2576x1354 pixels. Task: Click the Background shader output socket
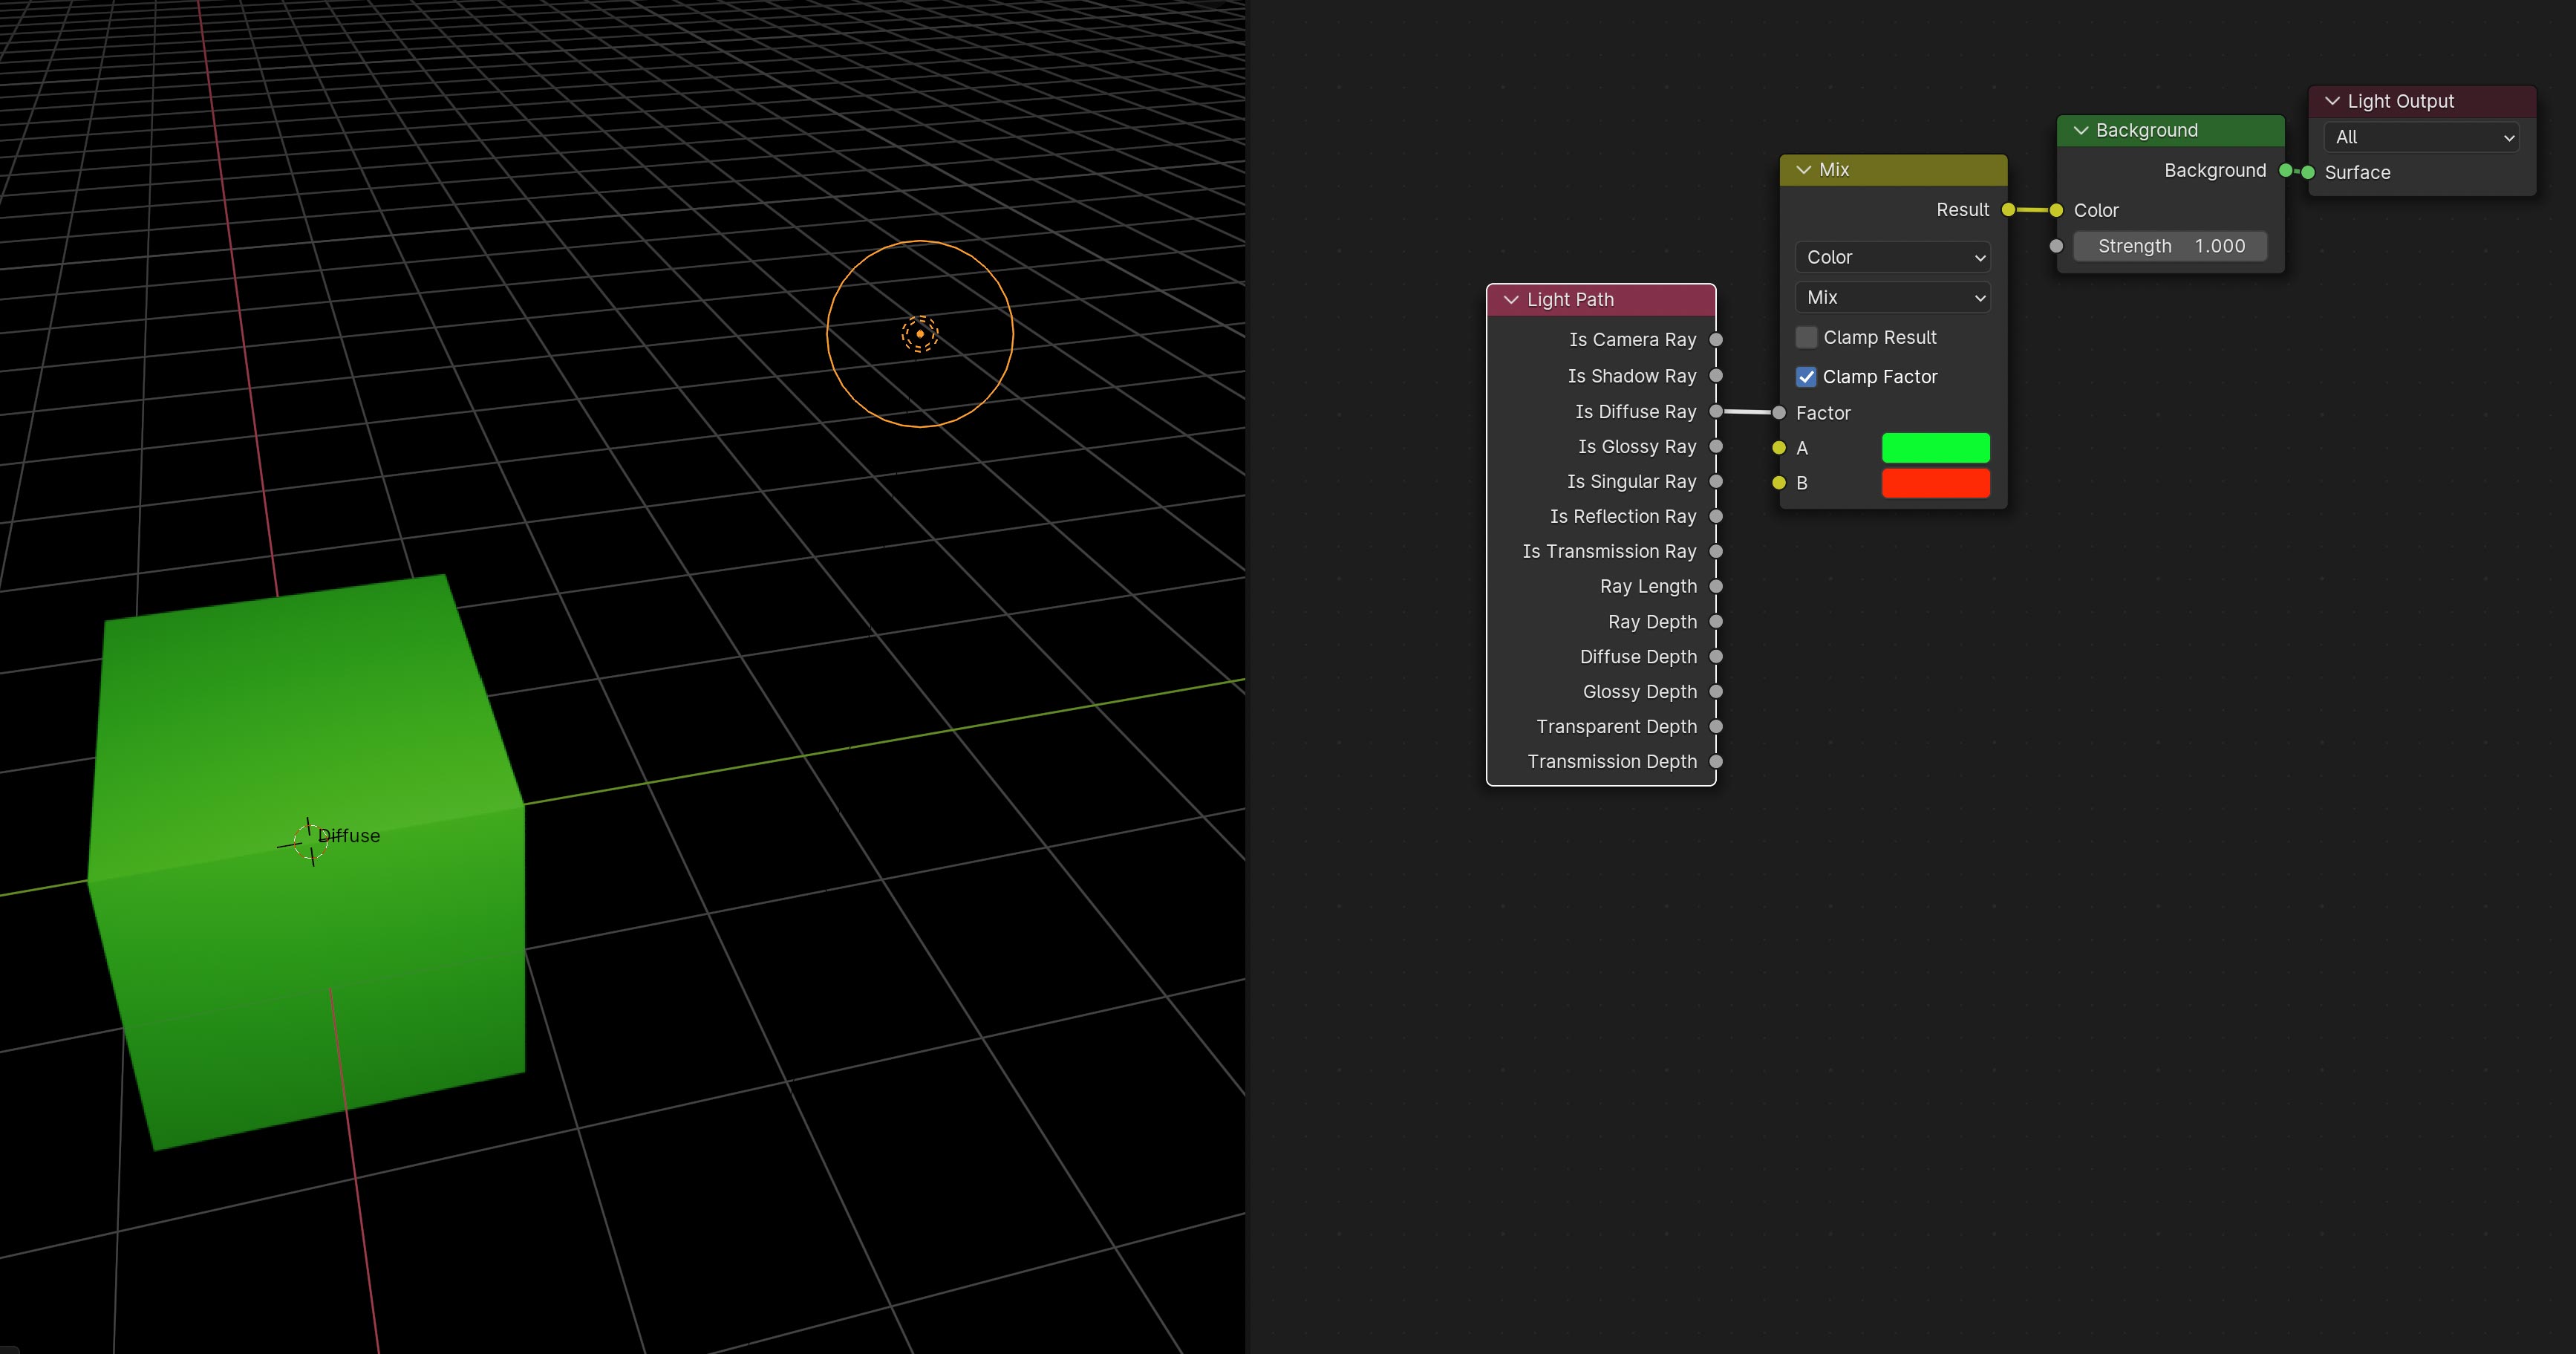click(x=2285, y=171)
